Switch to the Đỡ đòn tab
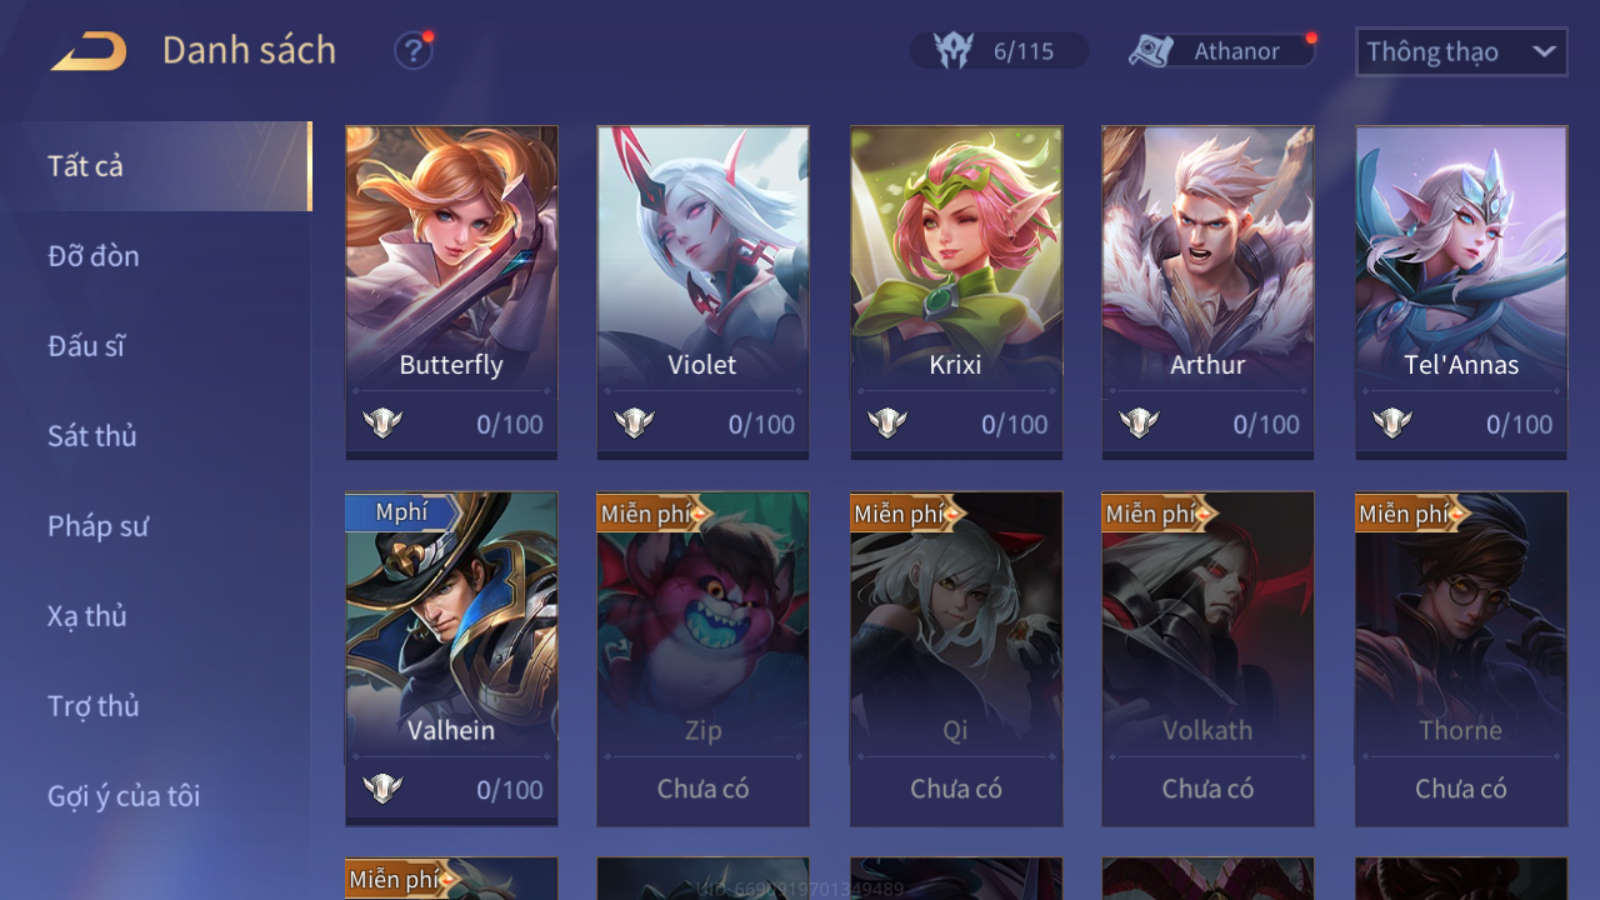The width and height of the screenshot is (1600, 900). coord(94,256)
